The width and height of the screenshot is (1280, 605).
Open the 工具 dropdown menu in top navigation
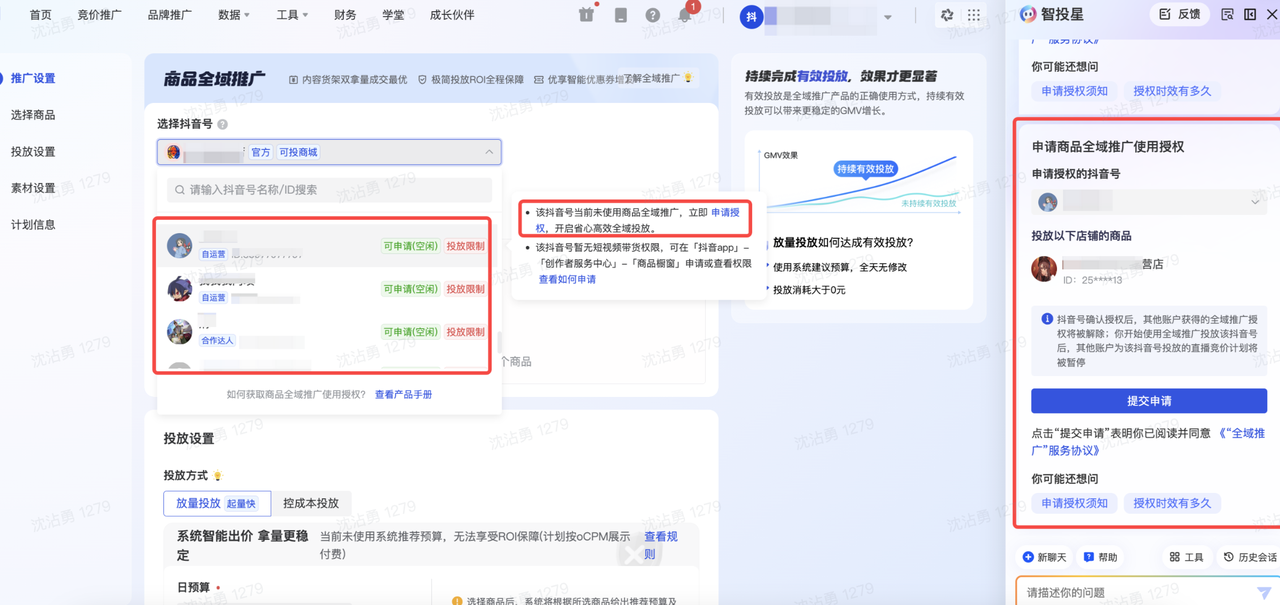coord(292,15)
